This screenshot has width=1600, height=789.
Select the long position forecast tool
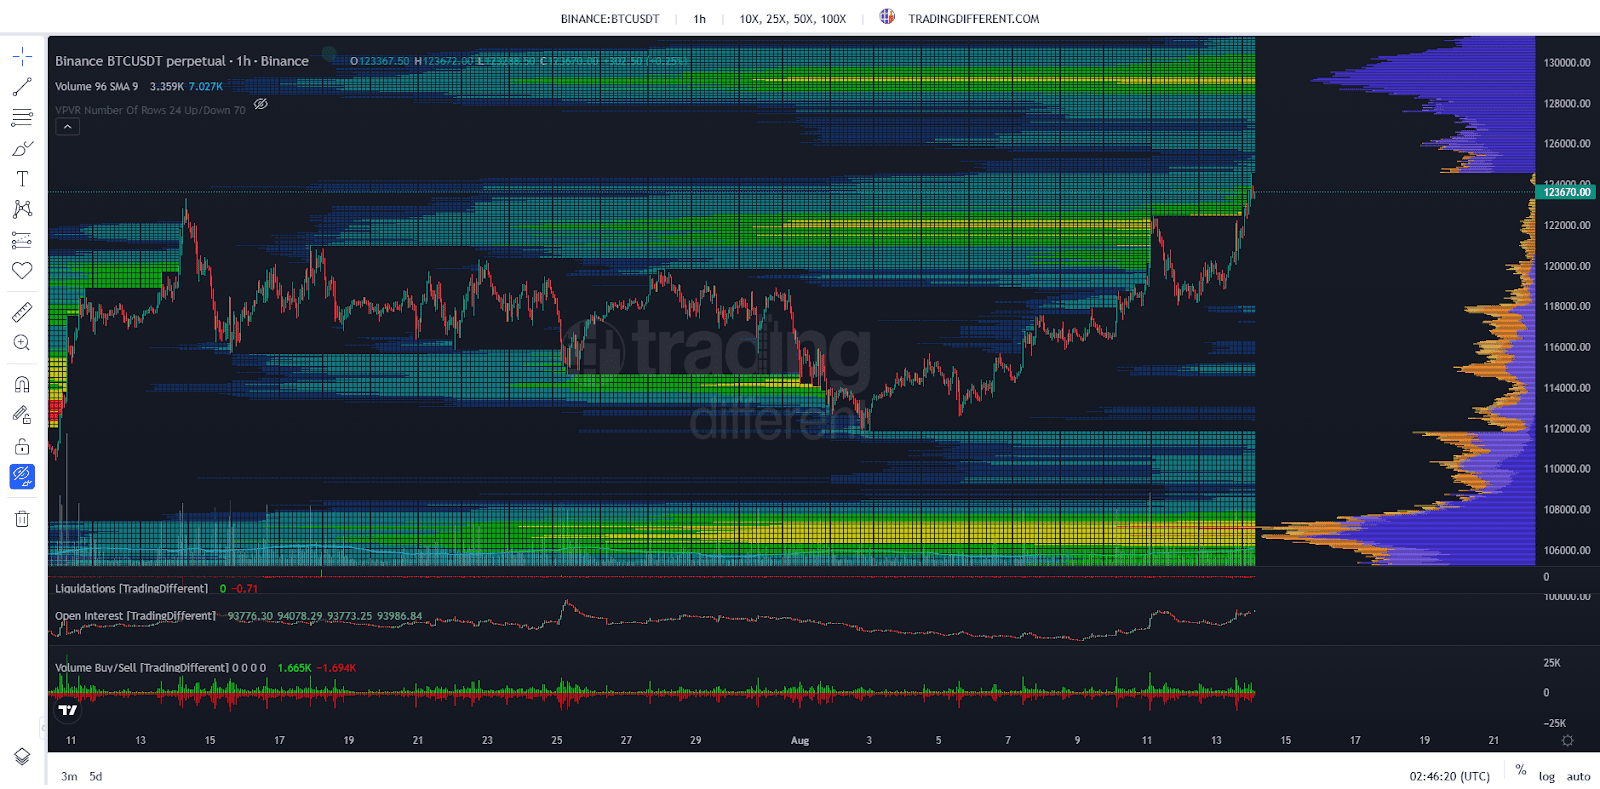click(x=22, y=240)
